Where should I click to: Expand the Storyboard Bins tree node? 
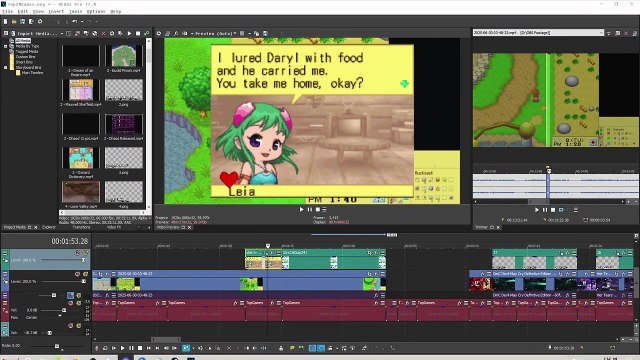click(6, 67)
